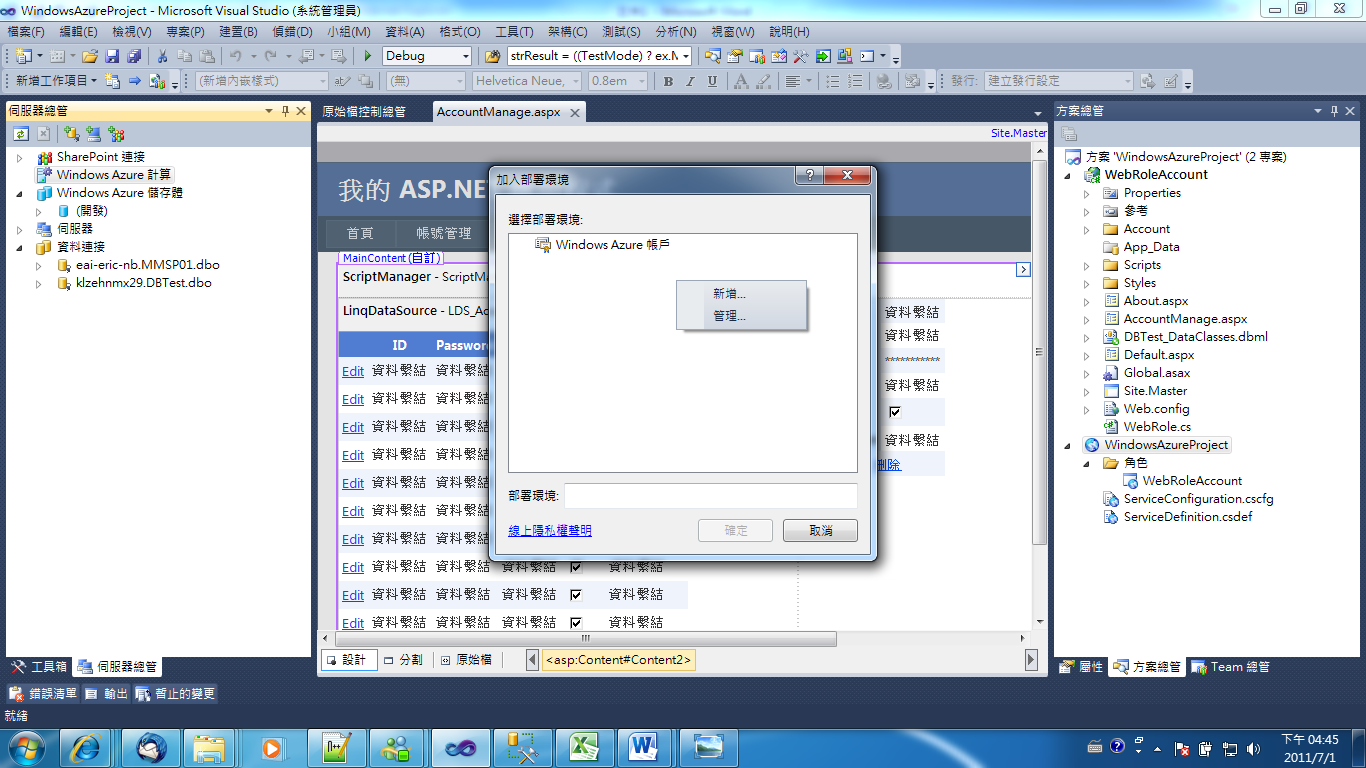1366x768 pixels.
Task: Click the 取消 button in the dialog
Action: coord(820,531)
